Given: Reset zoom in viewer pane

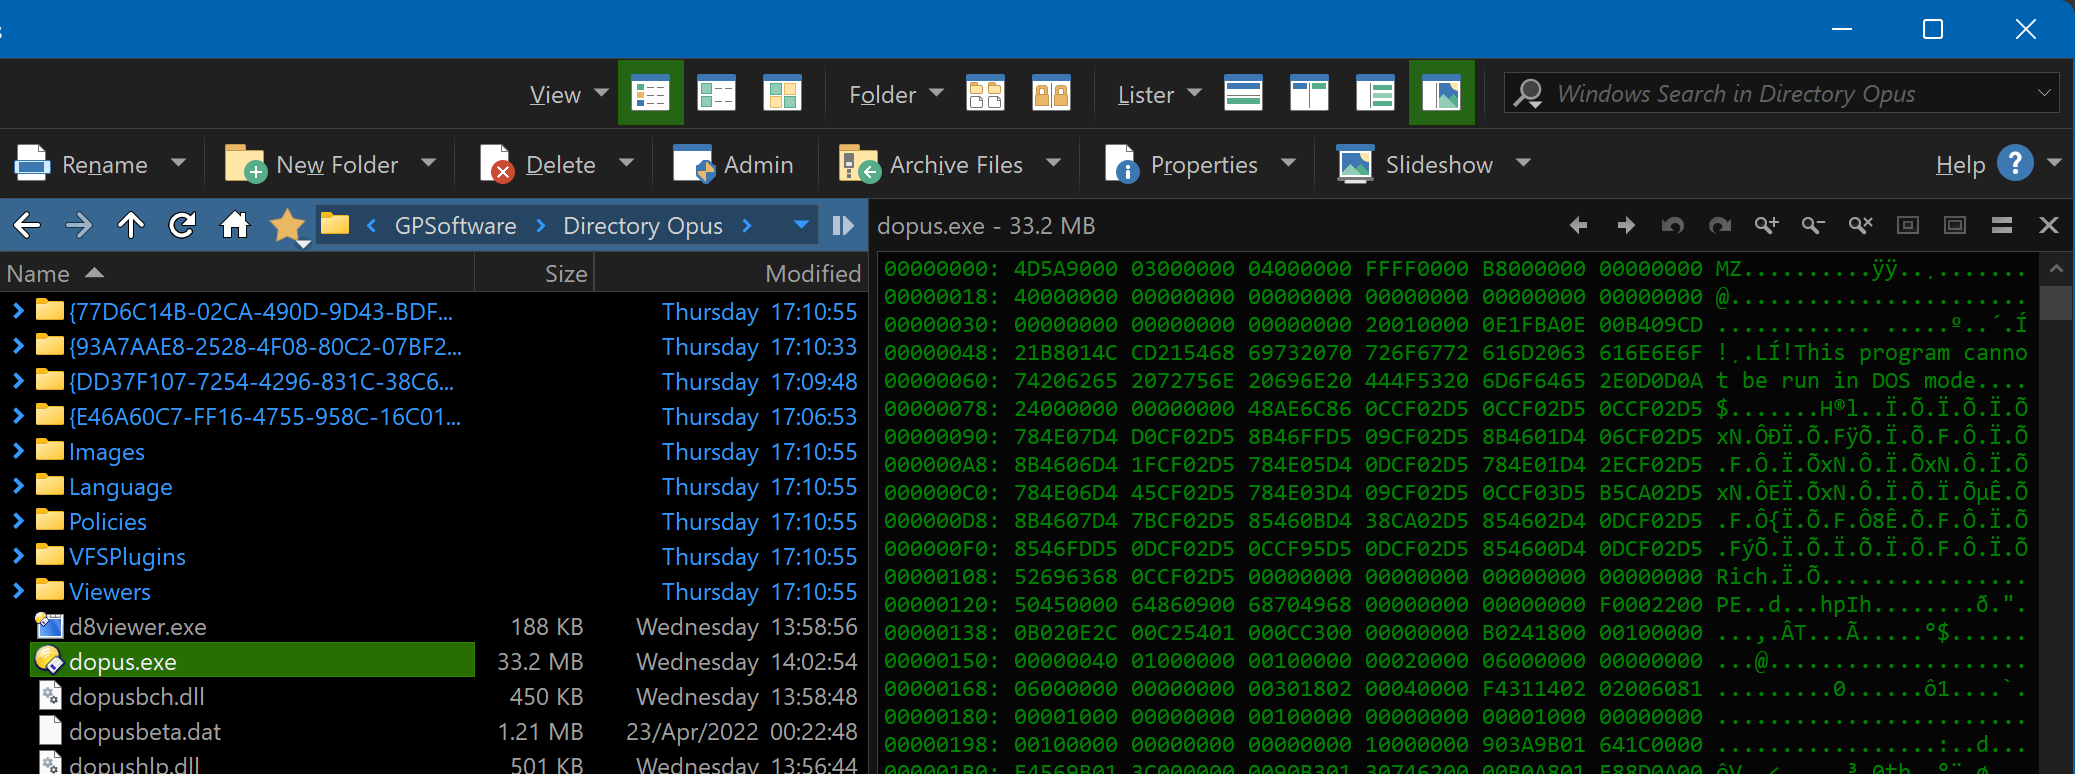Looking at the screenshot, I should click(x=1860, y=225).
